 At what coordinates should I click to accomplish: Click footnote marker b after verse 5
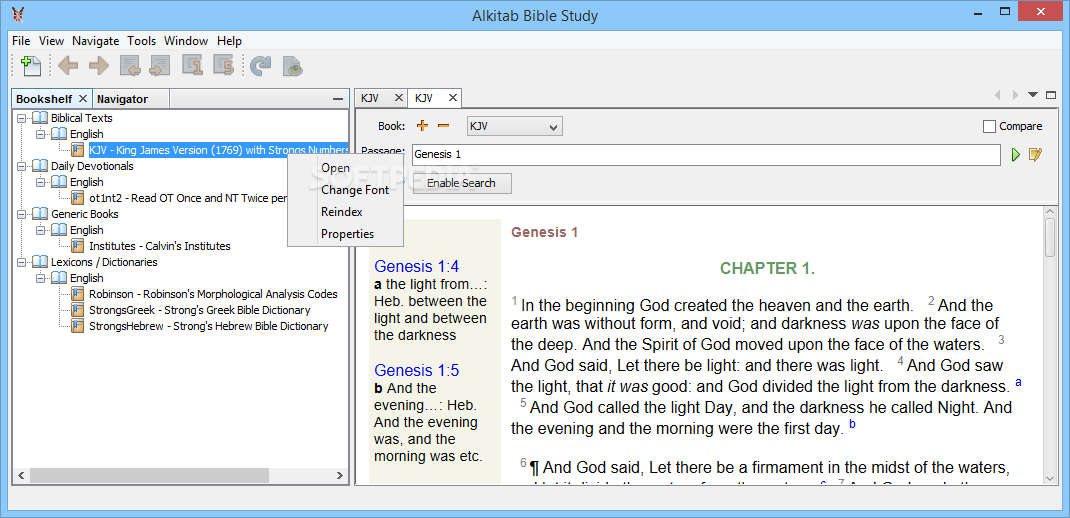point(852,425)
